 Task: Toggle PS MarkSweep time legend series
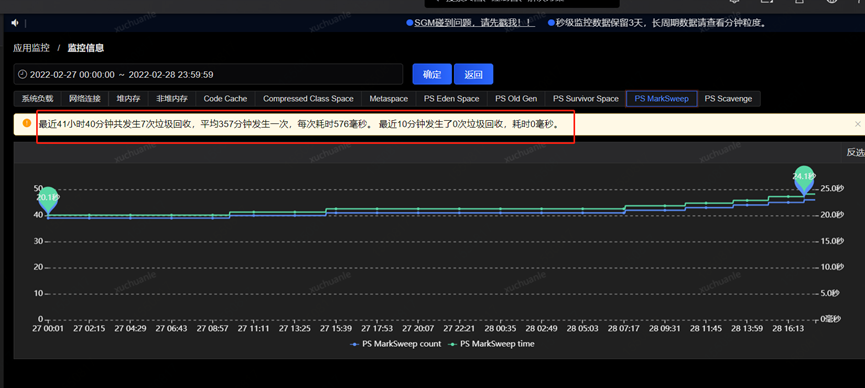pos(492,344)
